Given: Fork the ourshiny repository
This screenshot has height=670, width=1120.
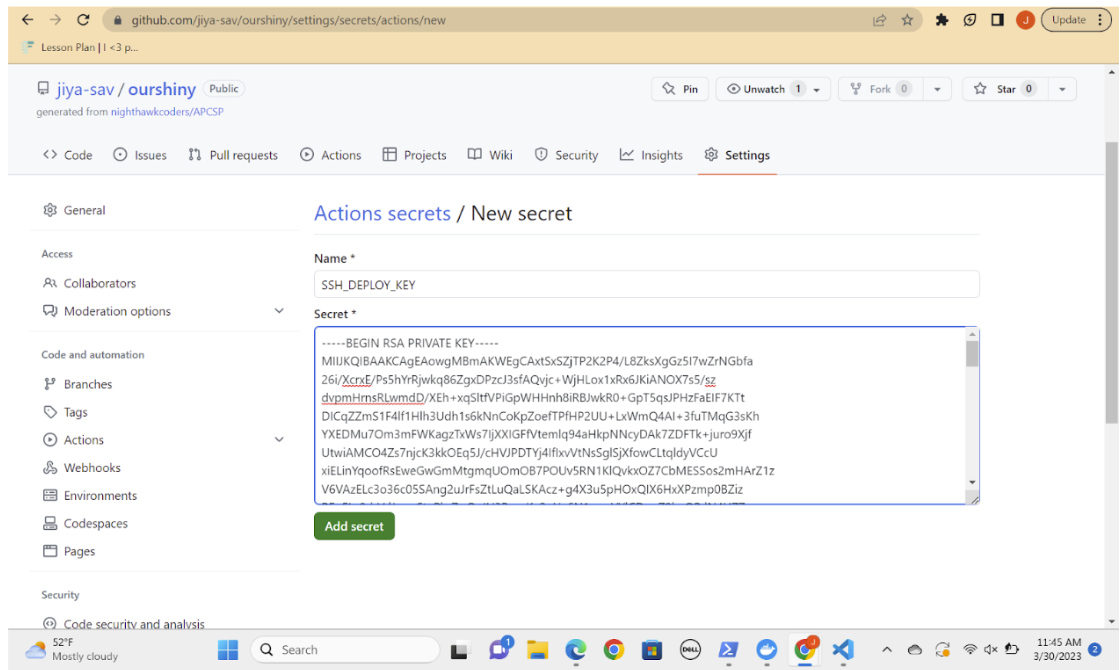Looking at the screenshot, I should [881, 89].
